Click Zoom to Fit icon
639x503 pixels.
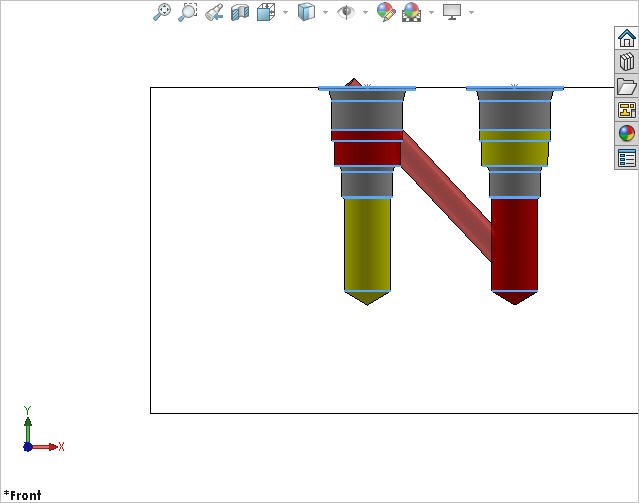pos(162,12)
